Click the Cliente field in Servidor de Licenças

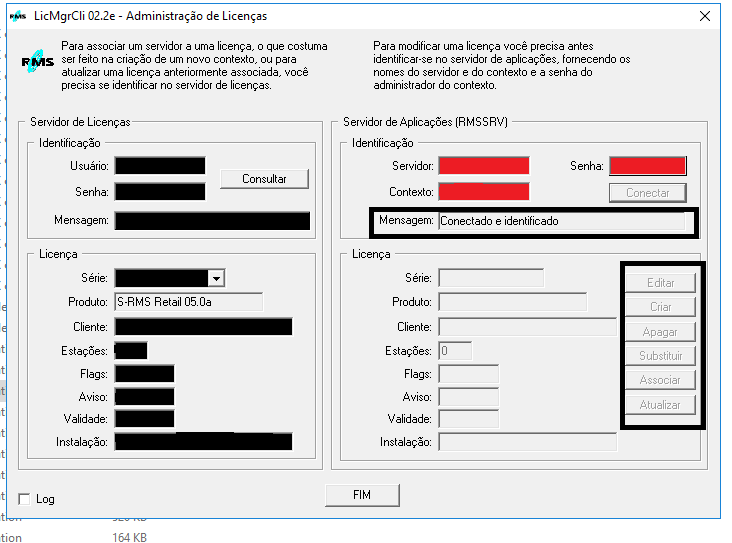point(204,327)
